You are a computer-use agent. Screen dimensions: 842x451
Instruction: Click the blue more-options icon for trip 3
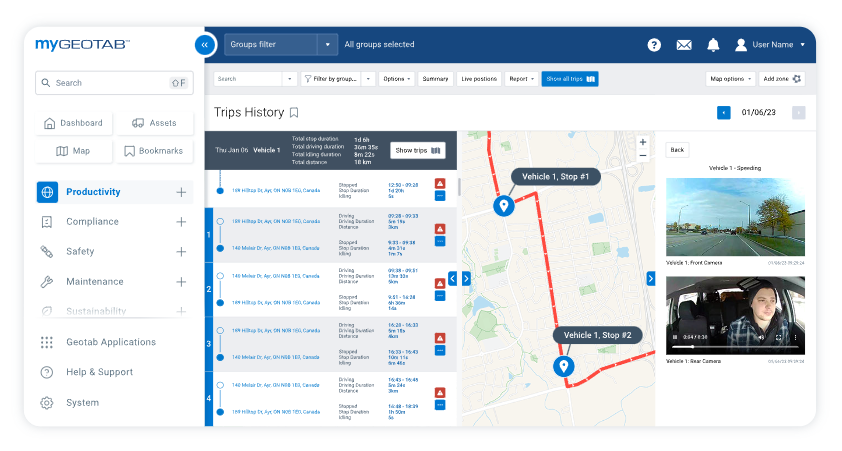[440, 351]
